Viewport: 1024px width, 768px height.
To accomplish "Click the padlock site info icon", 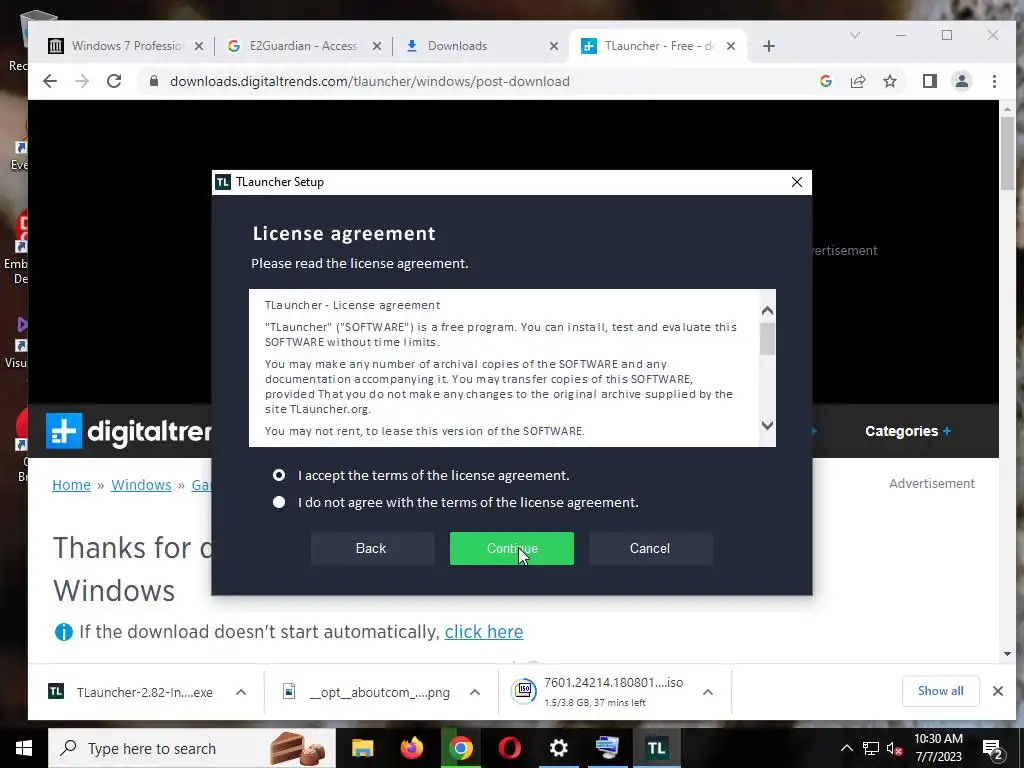I will click(154, 81).
